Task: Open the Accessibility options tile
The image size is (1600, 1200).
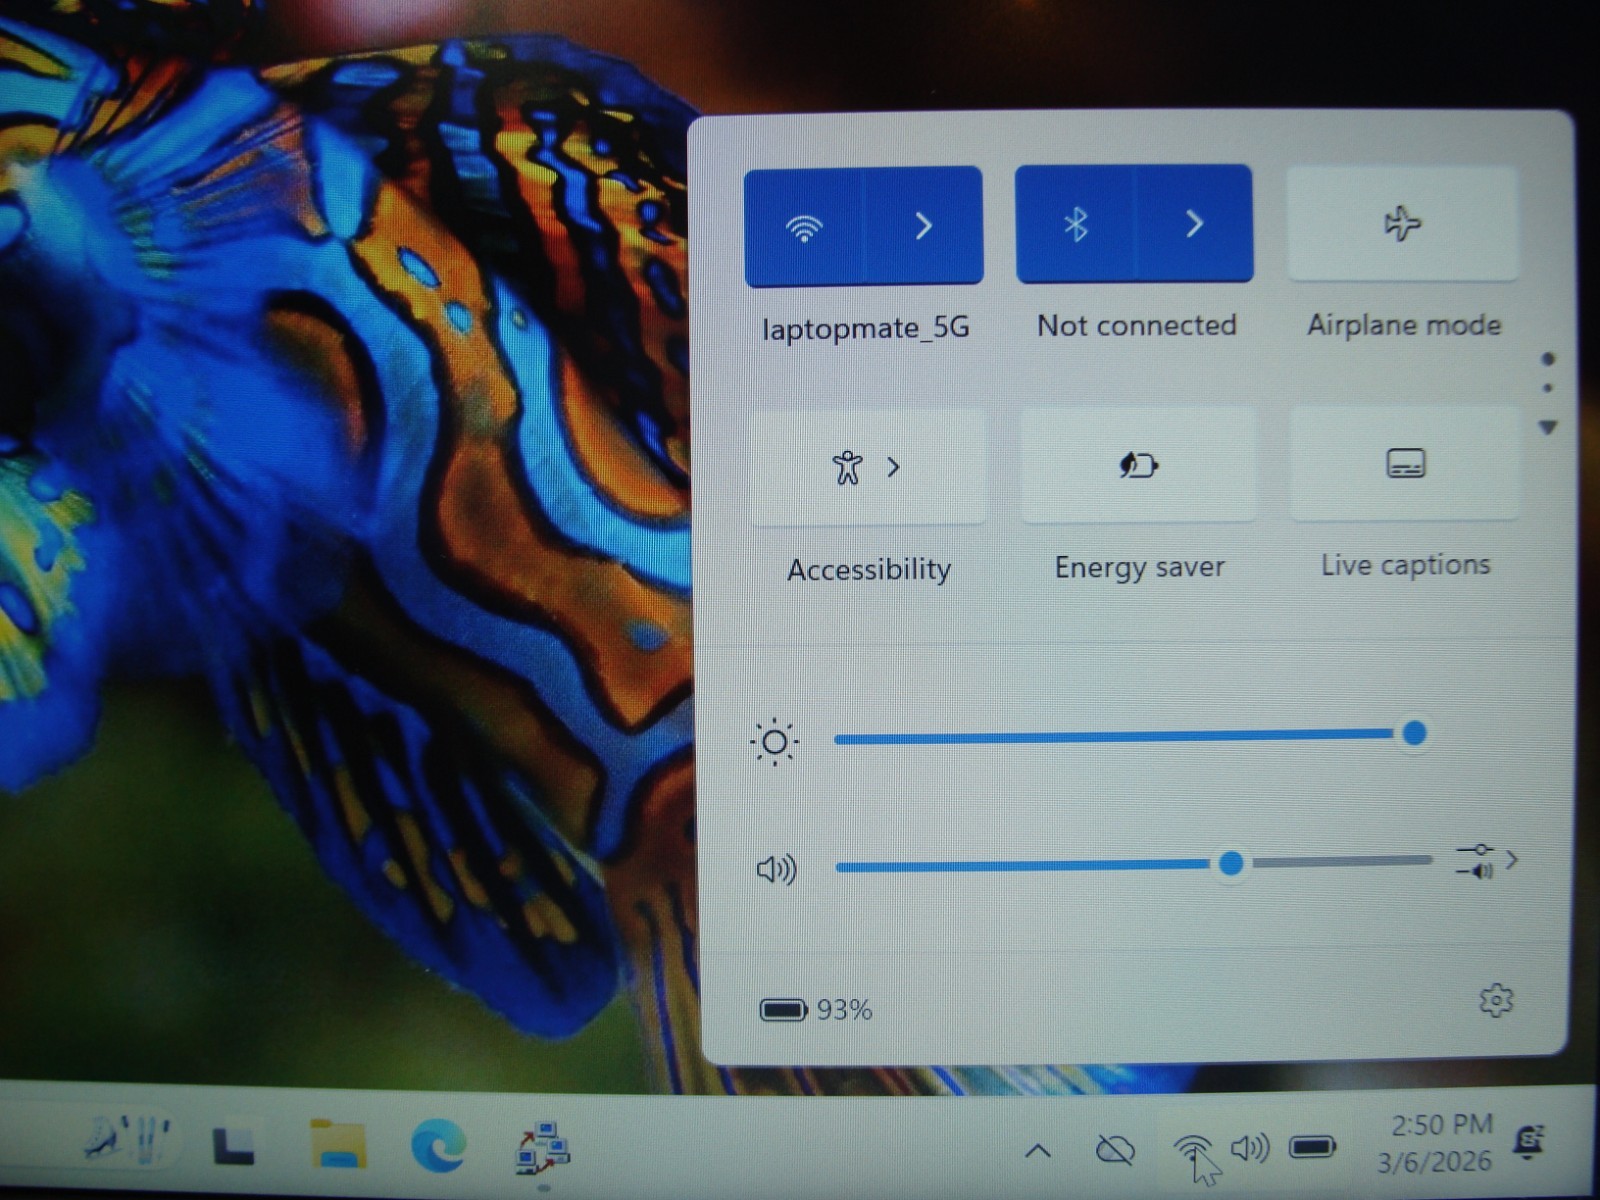Action: 868,466
